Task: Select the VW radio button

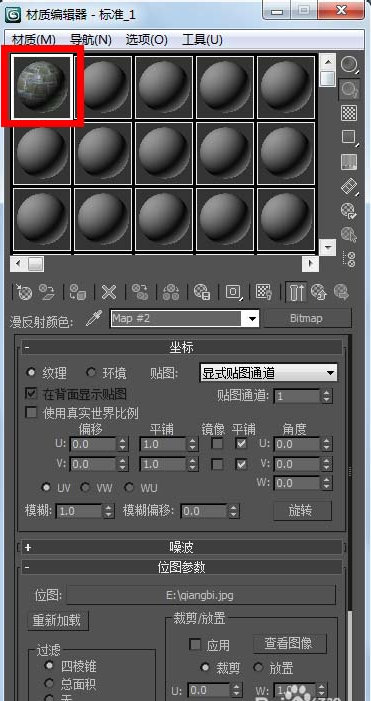Action: [85, 487]
